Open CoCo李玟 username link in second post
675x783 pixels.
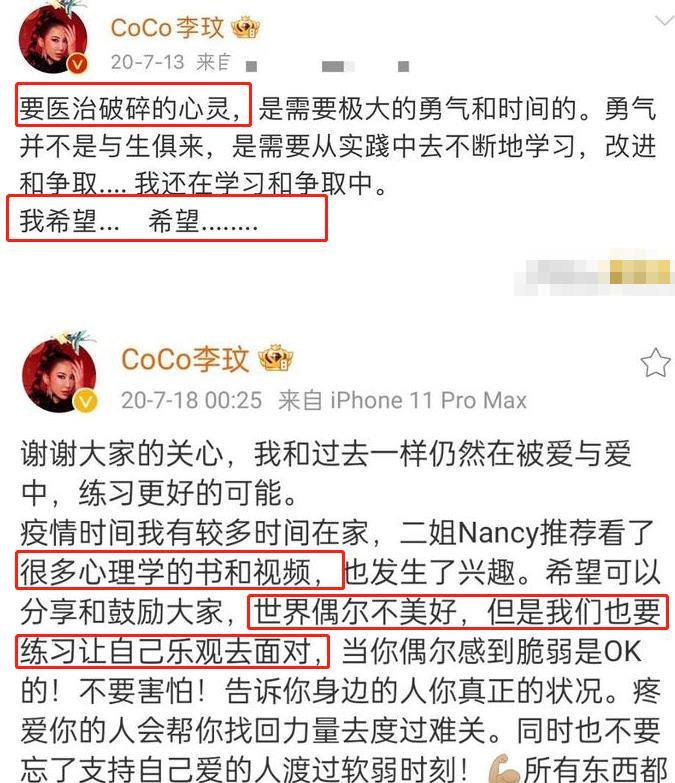click(185, 359)
